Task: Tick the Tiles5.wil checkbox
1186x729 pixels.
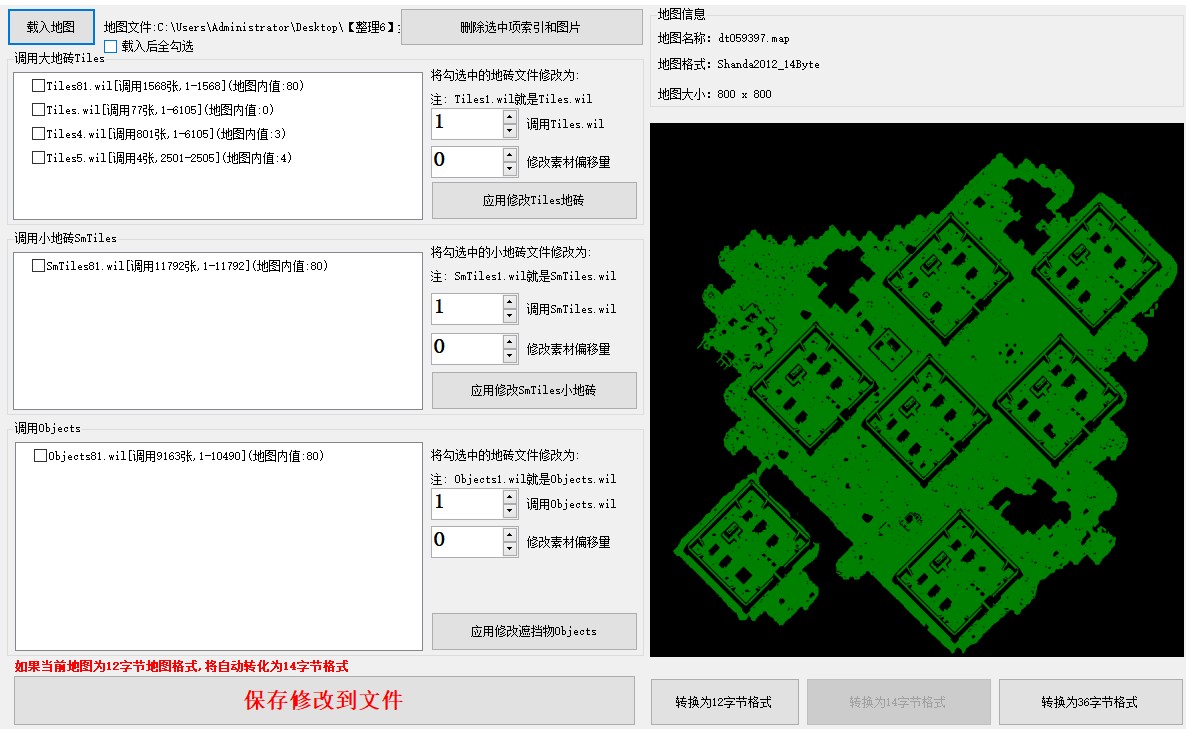Action: tap(39, 158)
